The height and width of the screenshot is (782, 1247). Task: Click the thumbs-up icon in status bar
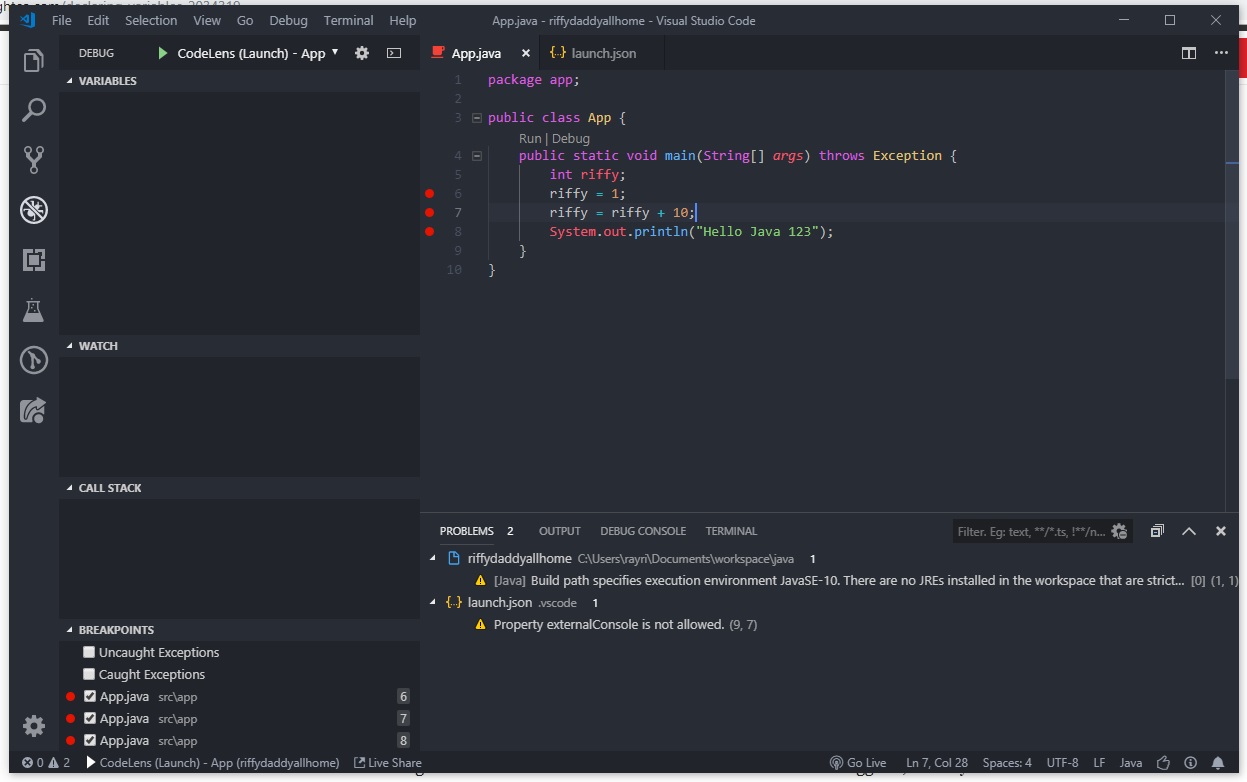pyautogui.click(x=1164, y=762)
